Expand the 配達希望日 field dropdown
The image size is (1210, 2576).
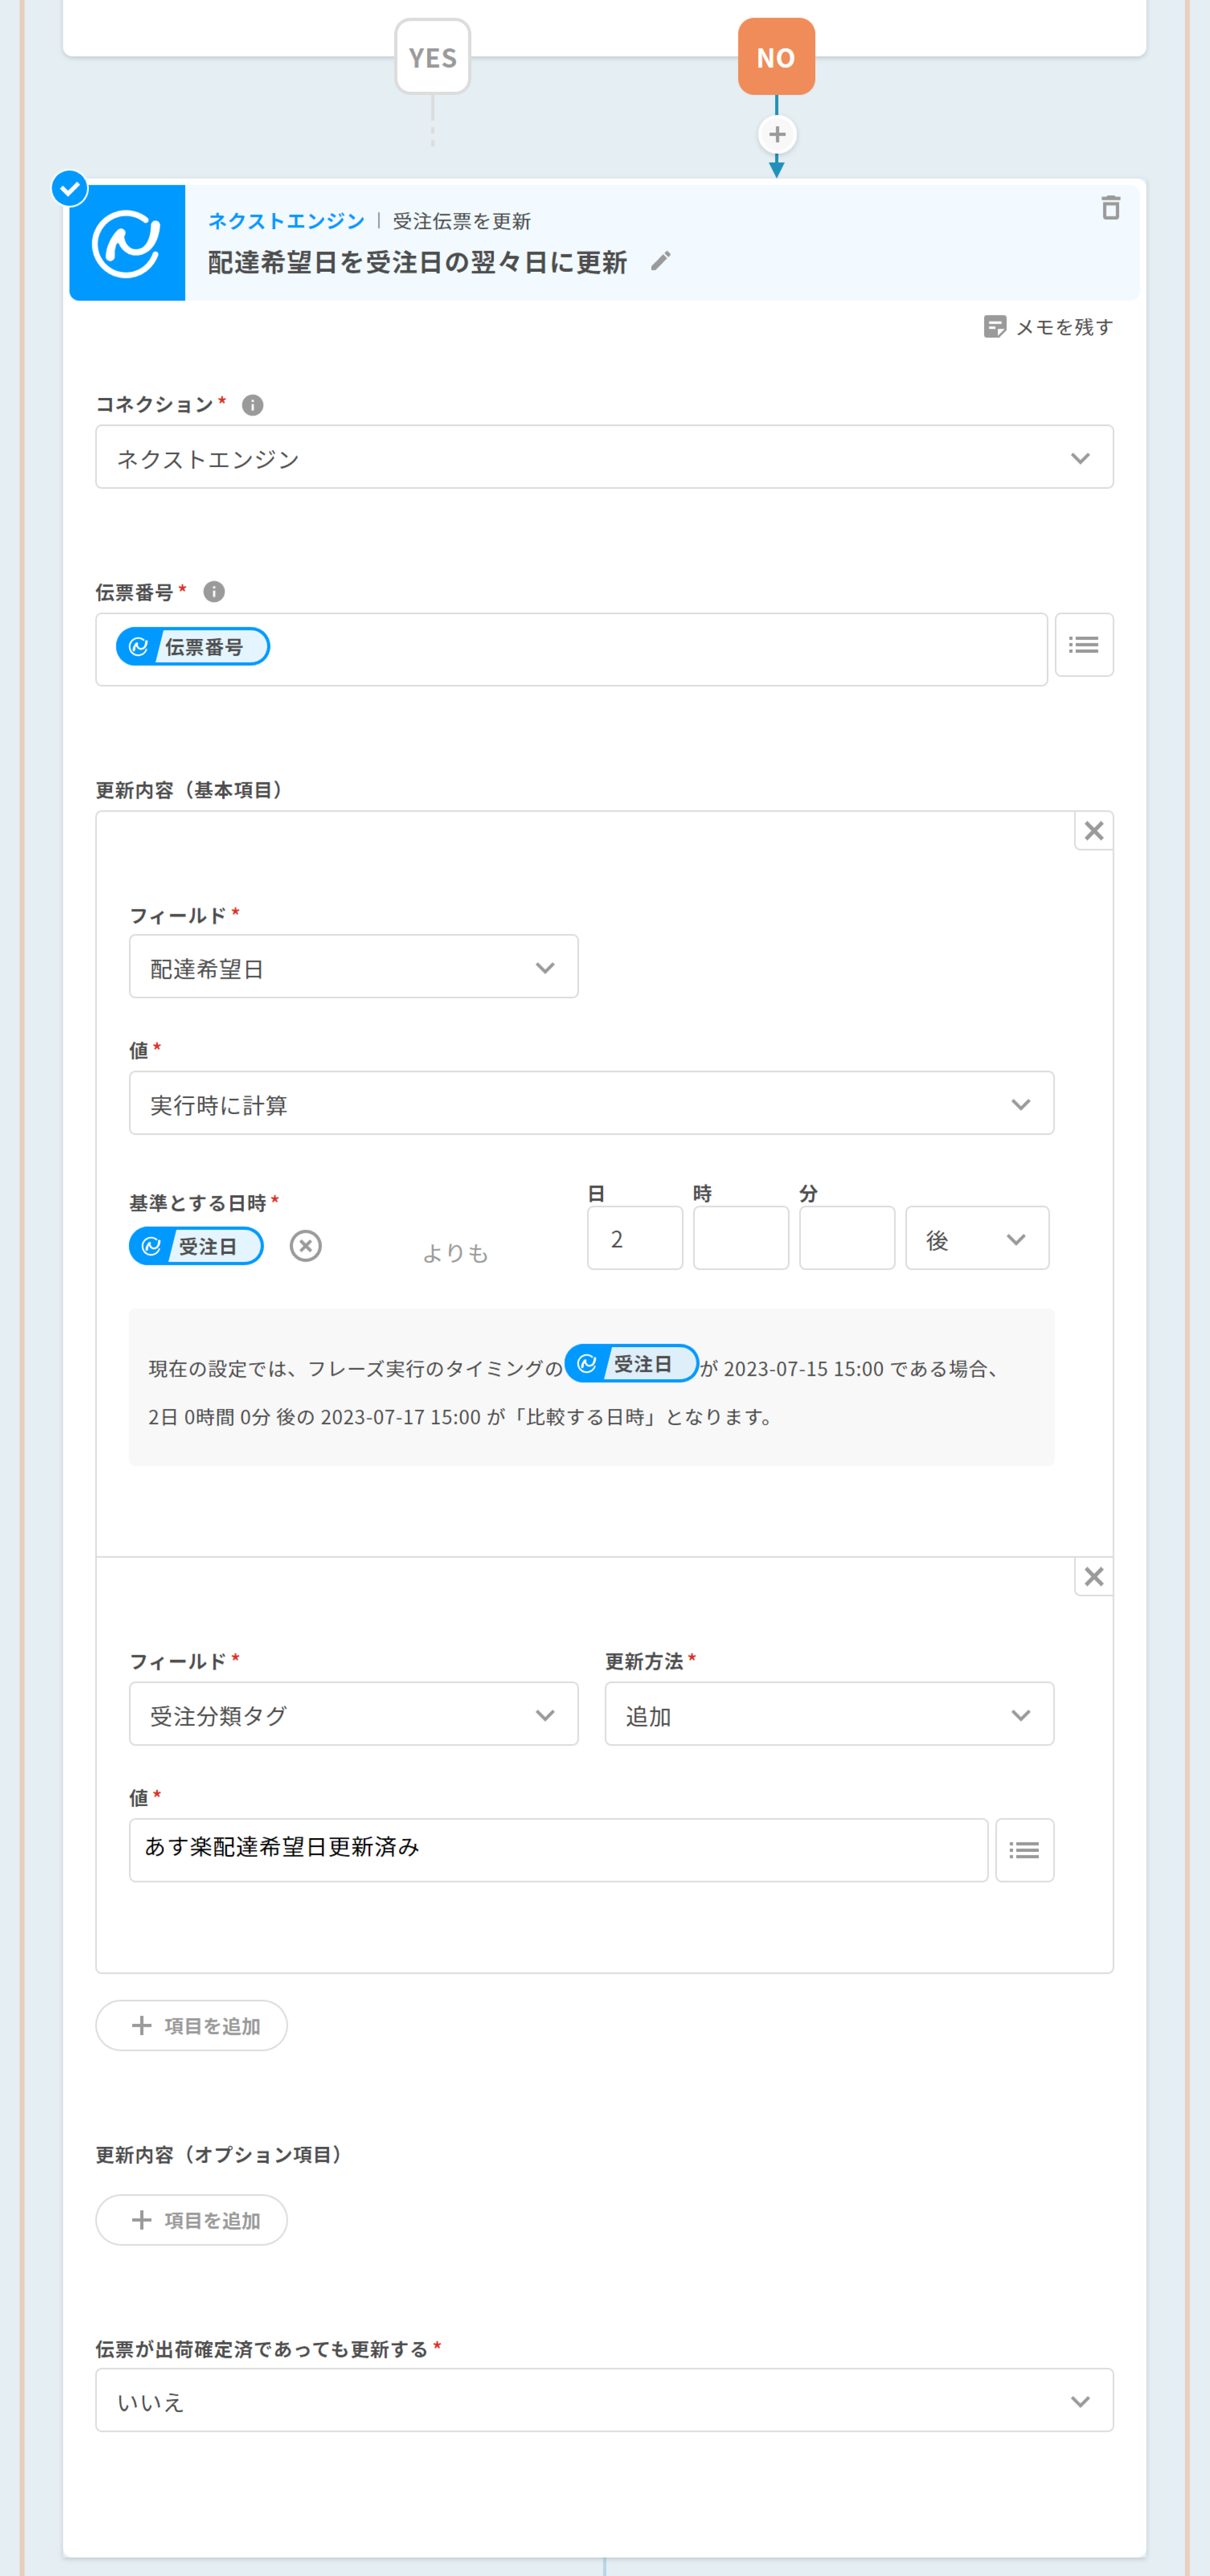tap(353, 967)
